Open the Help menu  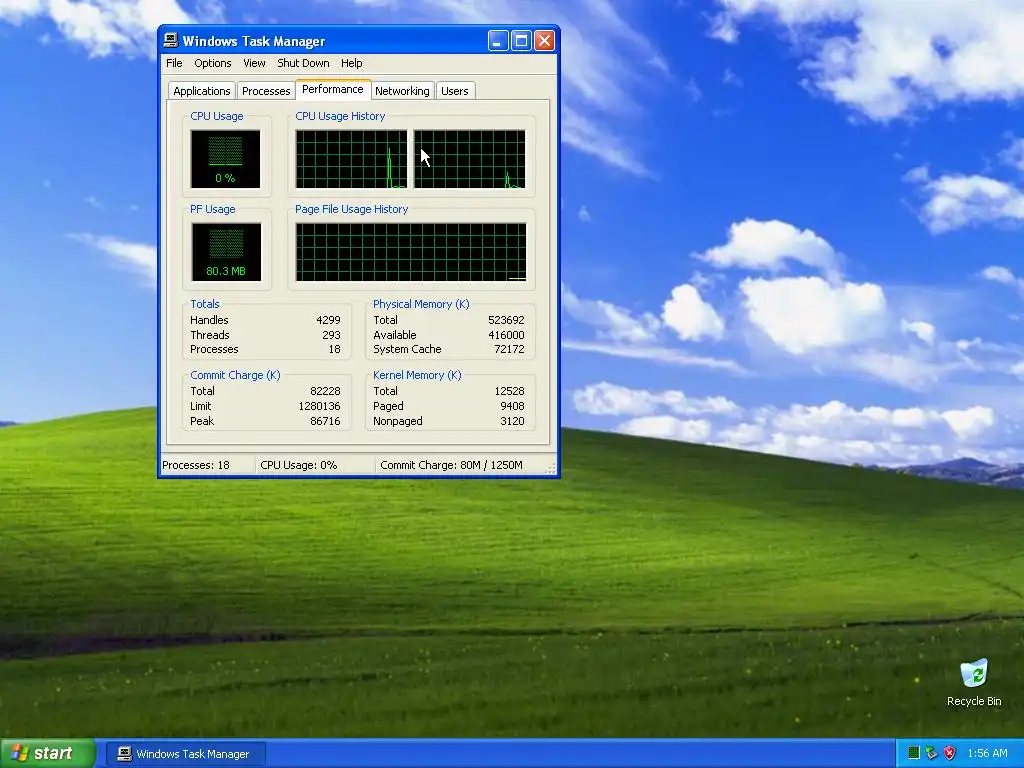[x=351, y=63]
